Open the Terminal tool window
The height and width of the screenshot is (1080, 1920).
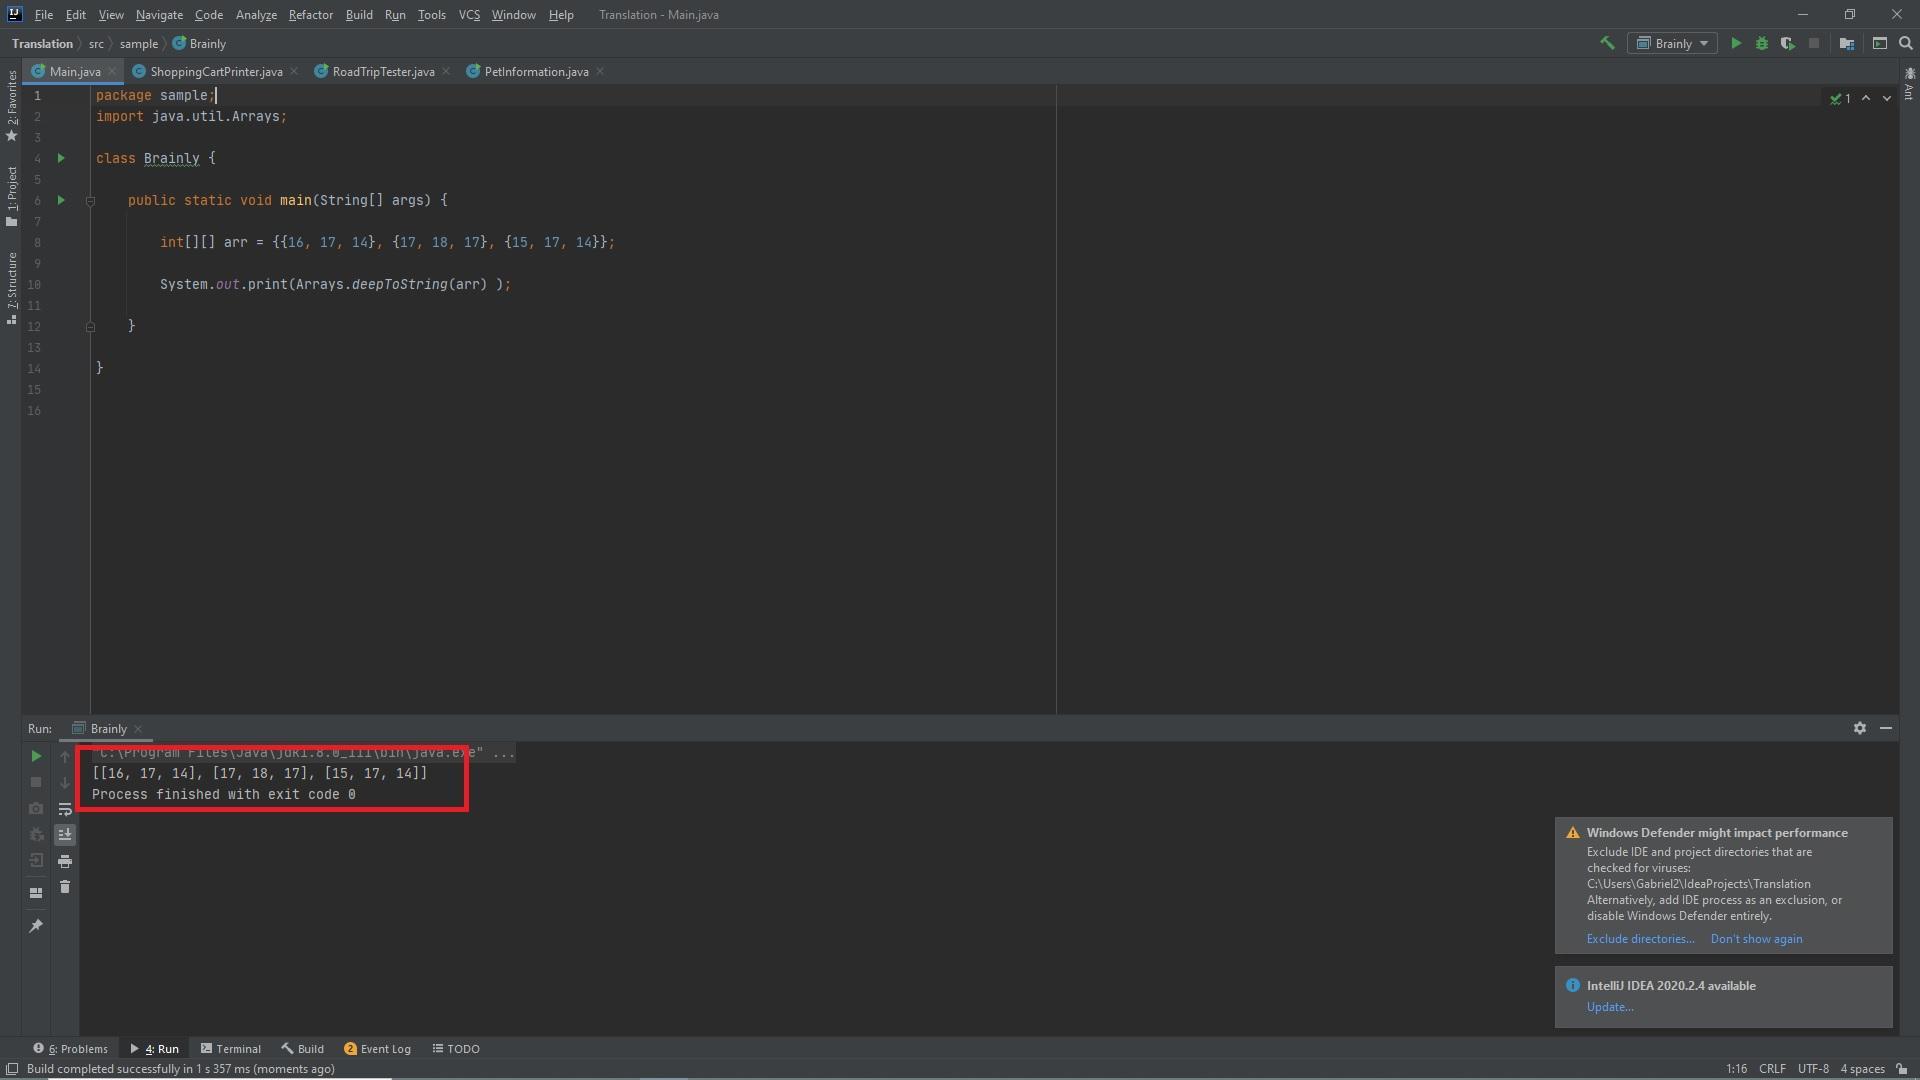(x=231, y=1049)
